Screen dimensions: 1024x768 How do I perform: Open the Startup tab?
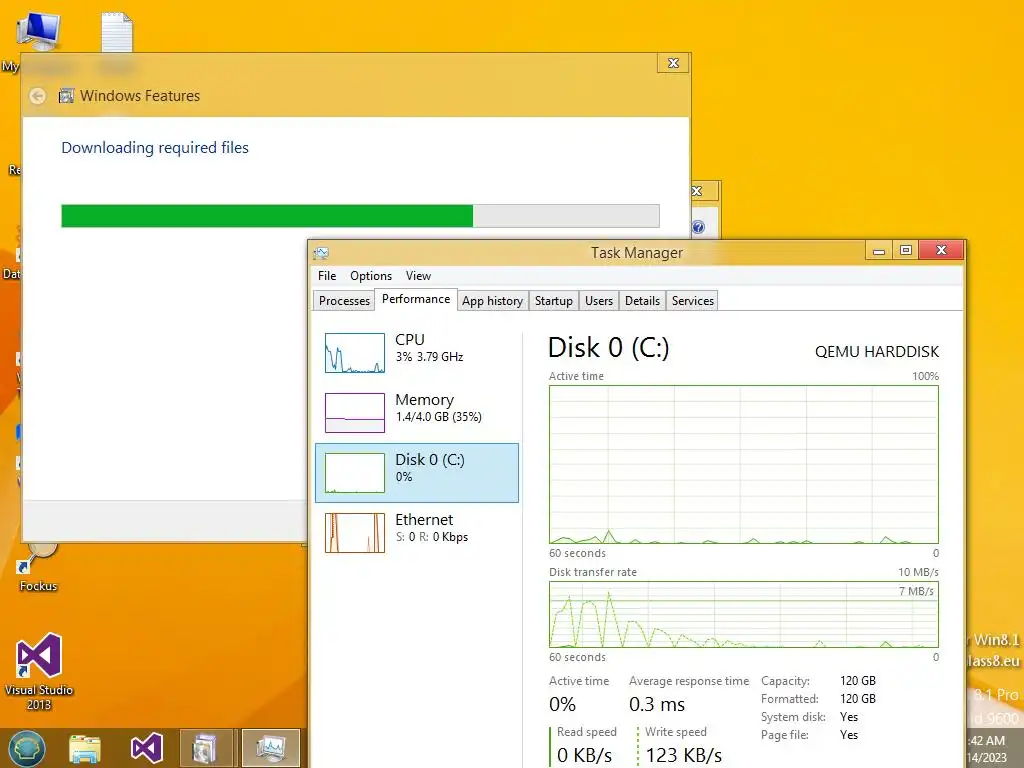pos(553,300)
